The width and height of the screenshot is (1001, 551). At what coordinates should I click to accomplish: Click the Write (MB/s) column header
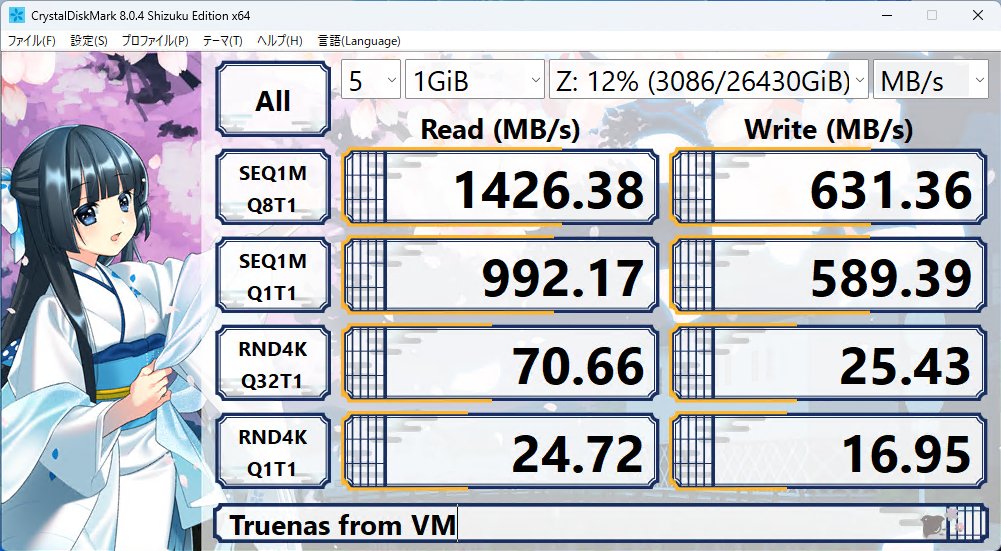(x=829, y=130)
